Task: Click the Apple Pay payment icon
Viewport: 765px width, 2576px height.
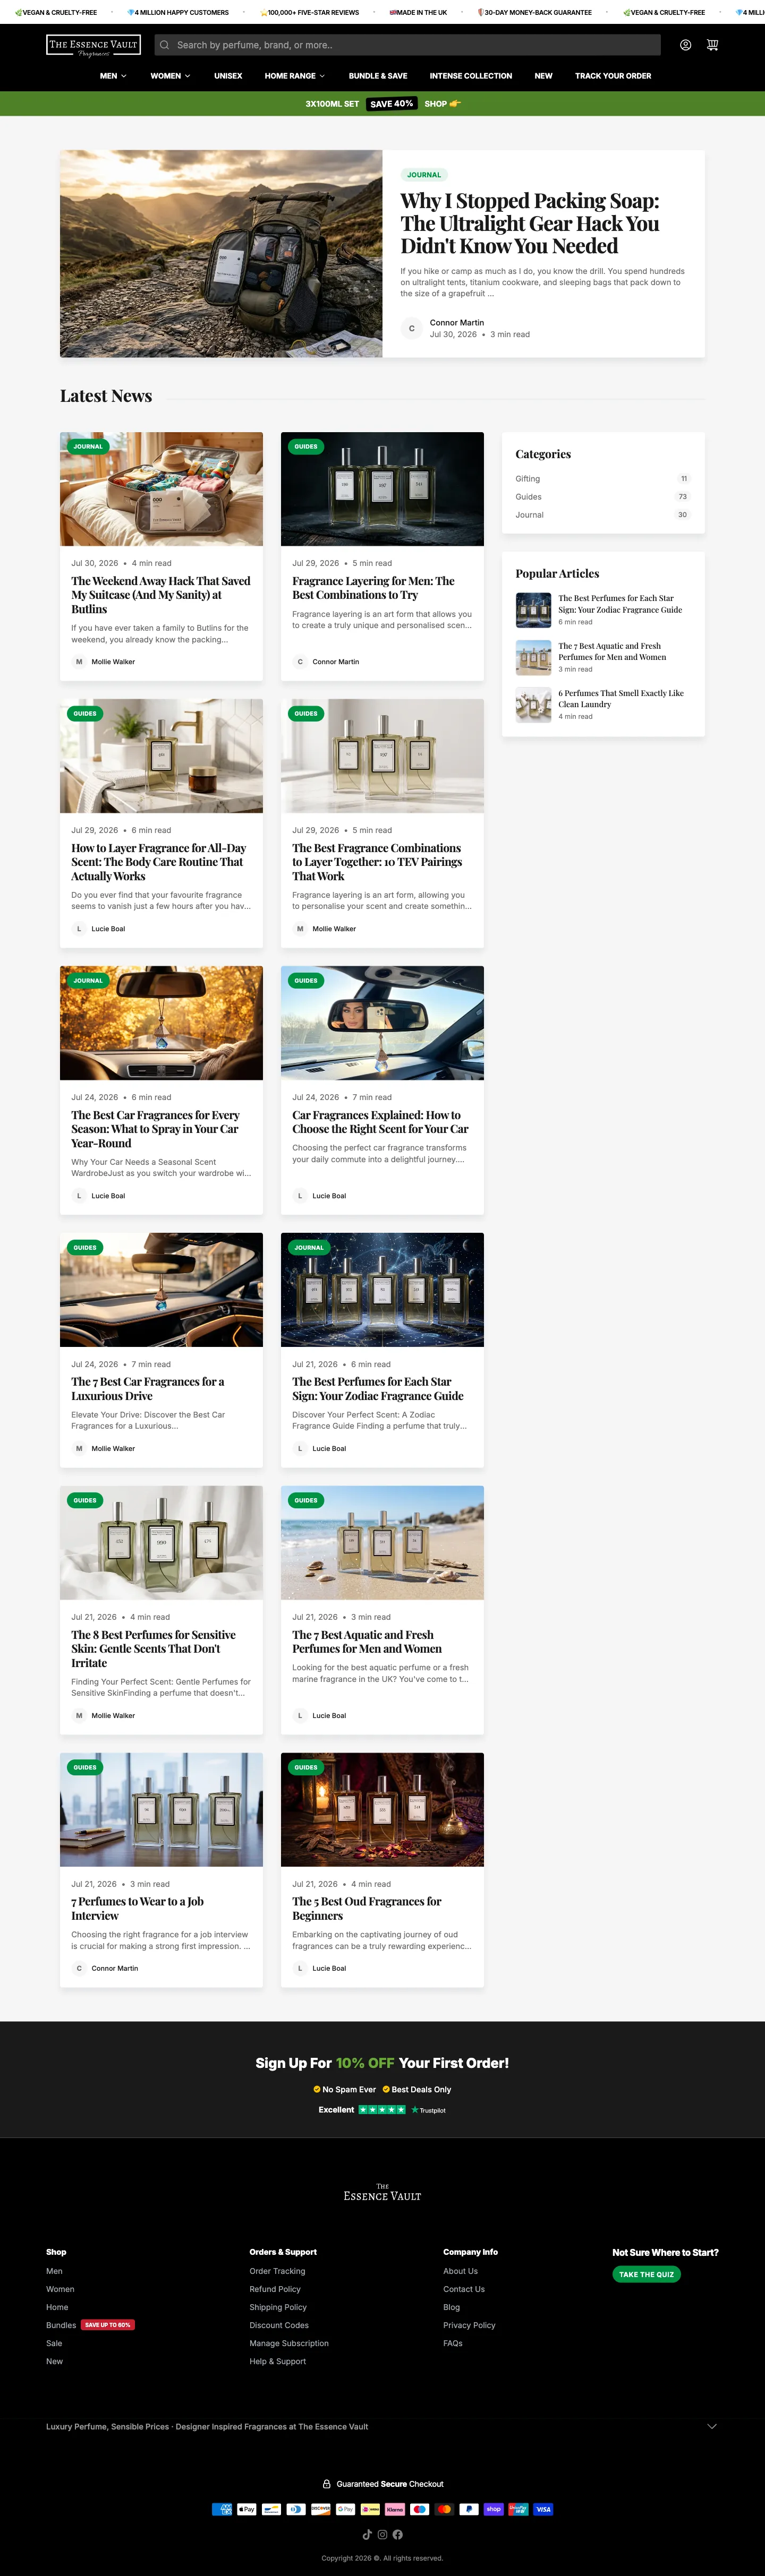Action: pyautogui.click(x=247, y=2509)
